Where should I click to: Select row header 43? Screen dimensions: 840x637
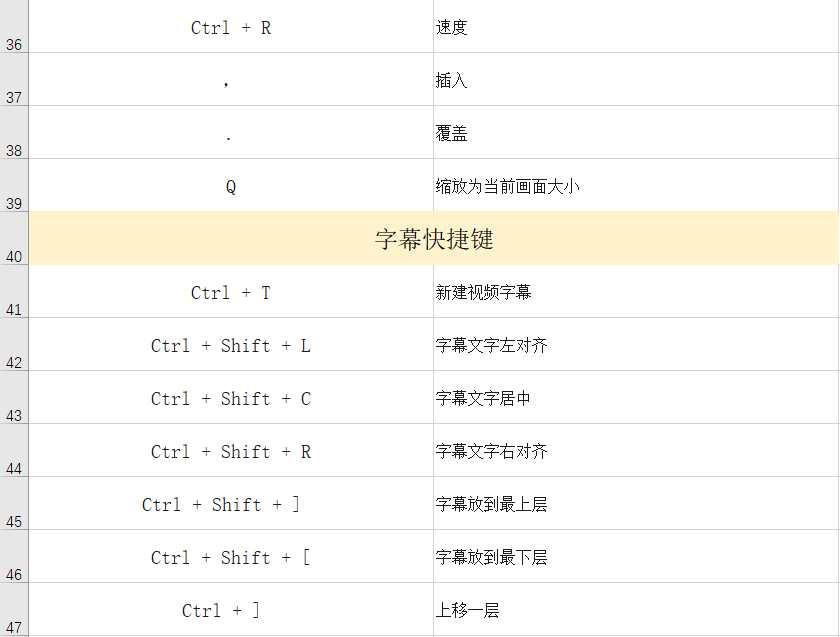(14, 399)
